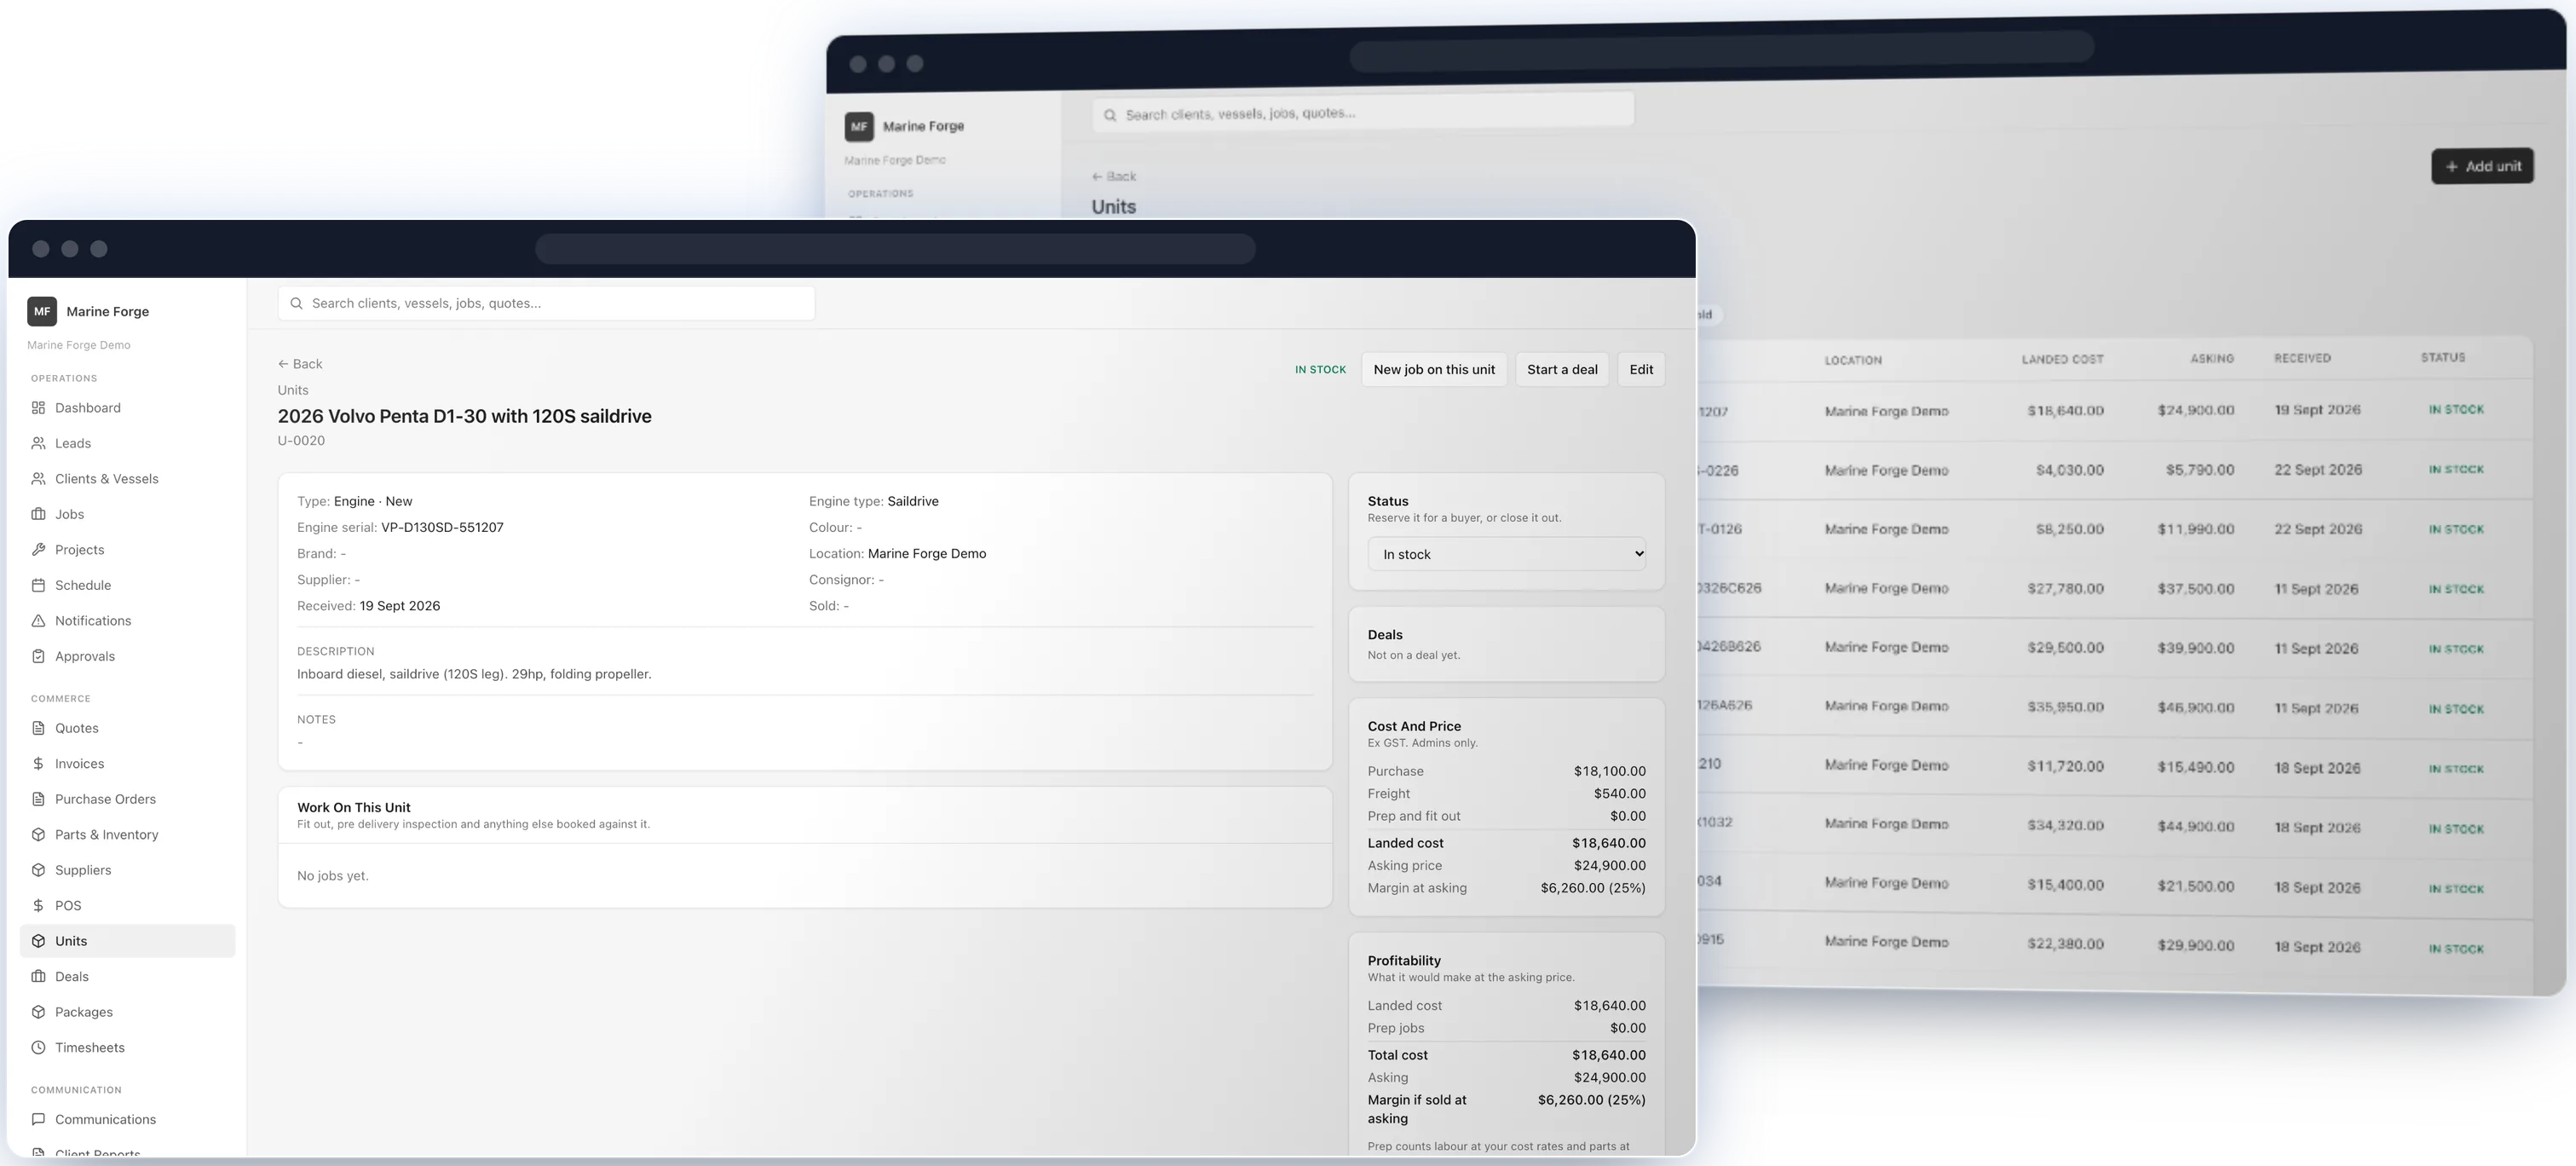The height and width of the screenshot is (1166, 2576).
Task: Open the Schedule calendar icon
Action: [x=38, y=585]
